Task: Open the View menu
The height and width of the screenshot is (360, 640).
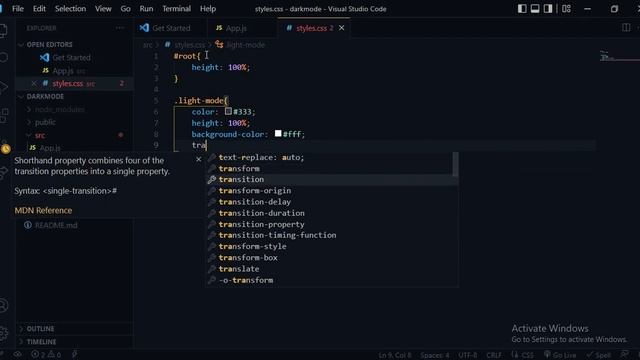Action: tap(103, 9)
